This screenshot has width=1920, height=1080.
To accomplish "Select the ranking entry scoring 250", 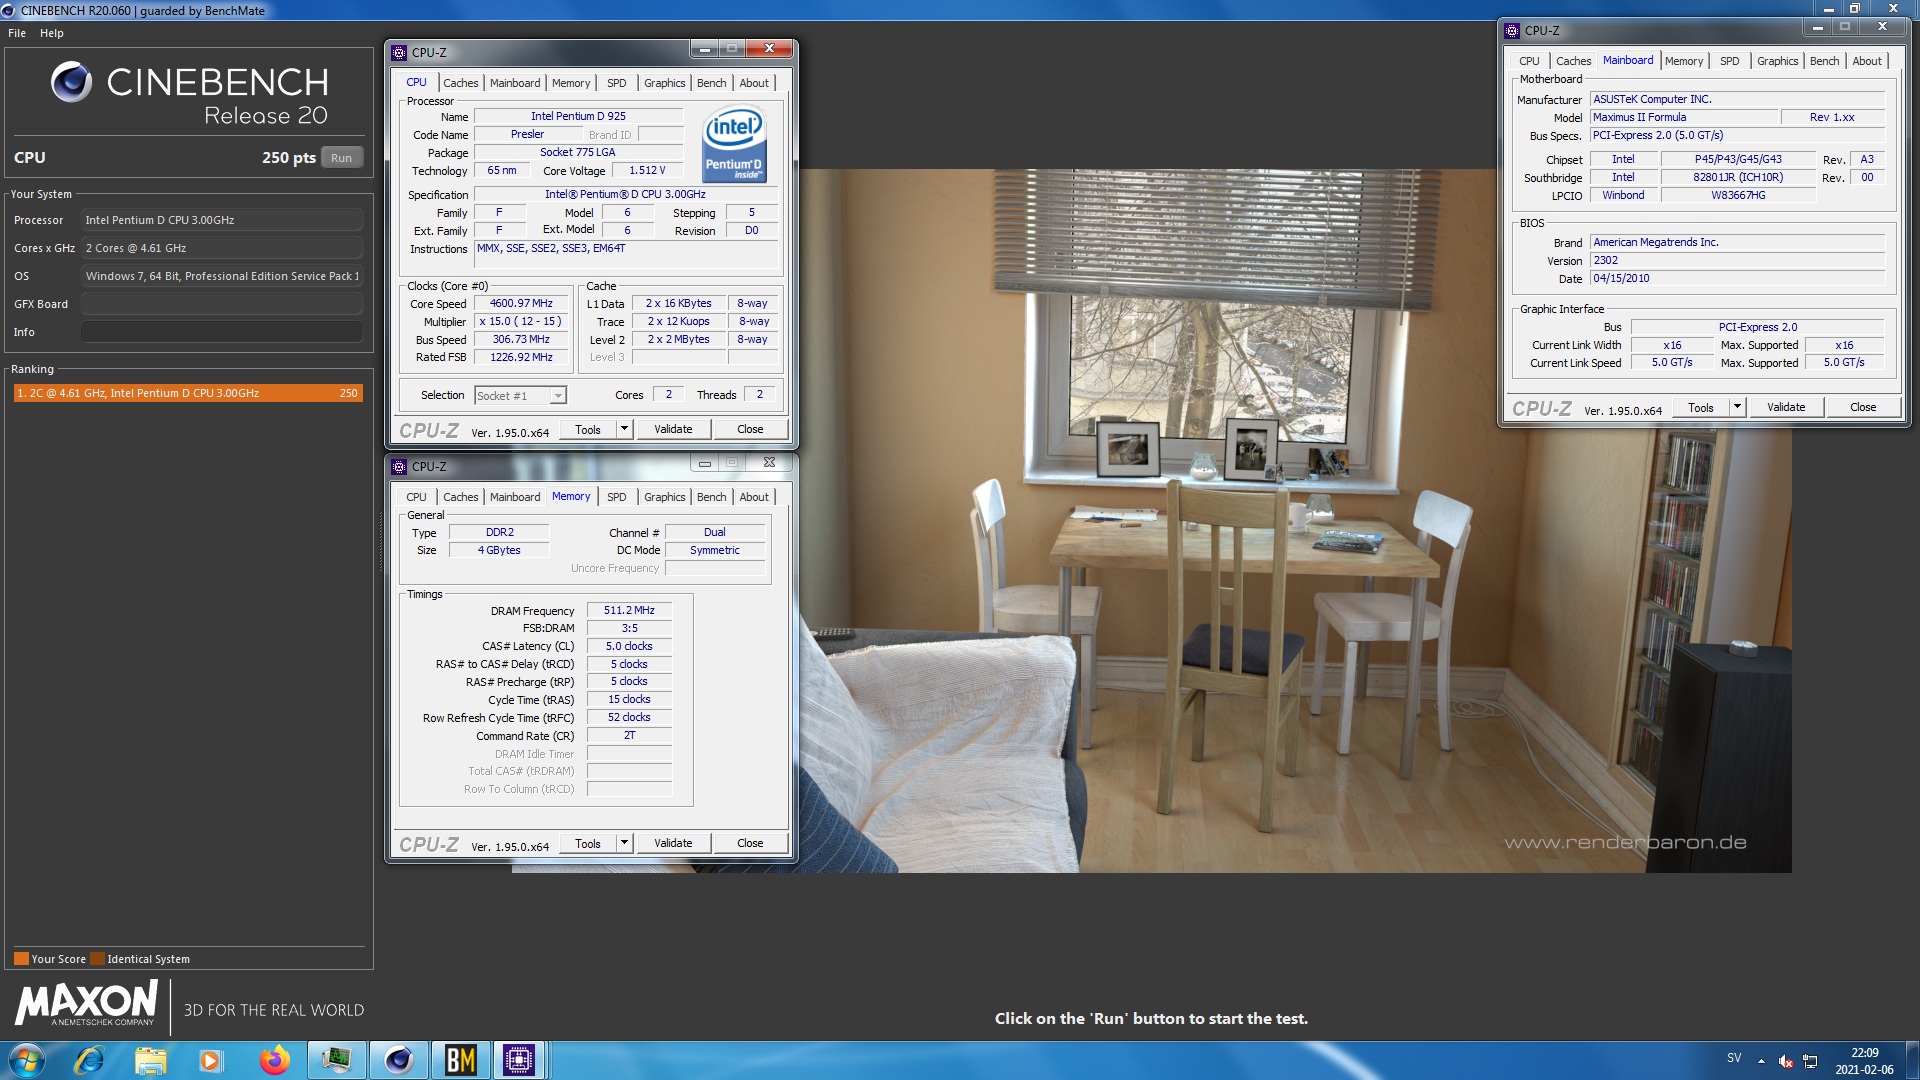I will (187, 393).
